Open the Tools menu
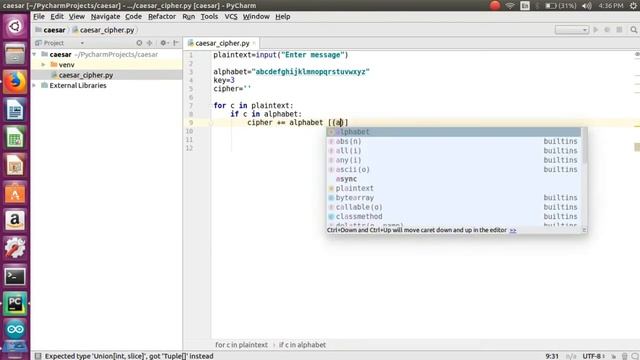 [x=209, y=16]
